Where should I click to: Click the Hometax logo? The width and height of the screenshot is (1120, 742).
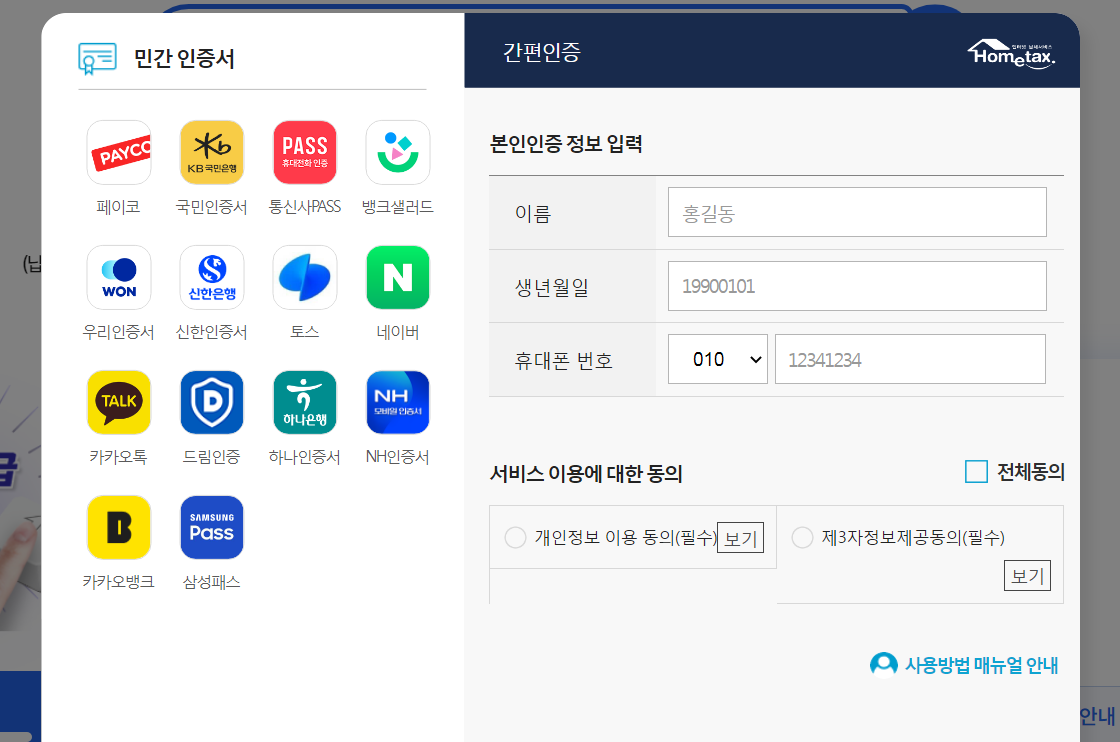(x=1011, y=54)
